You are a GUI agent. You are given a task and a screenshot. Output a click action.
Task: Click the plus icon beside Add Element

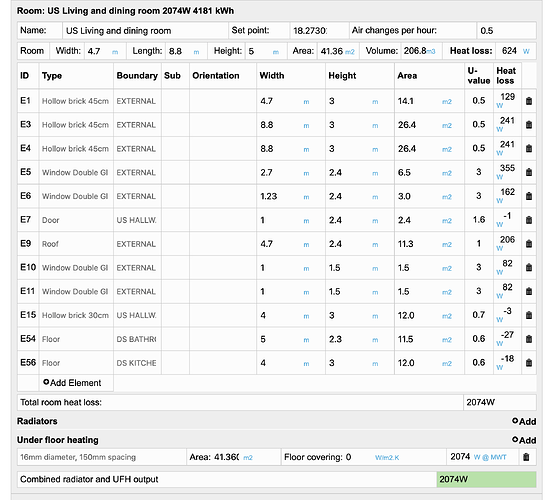[x=46, y=382]
